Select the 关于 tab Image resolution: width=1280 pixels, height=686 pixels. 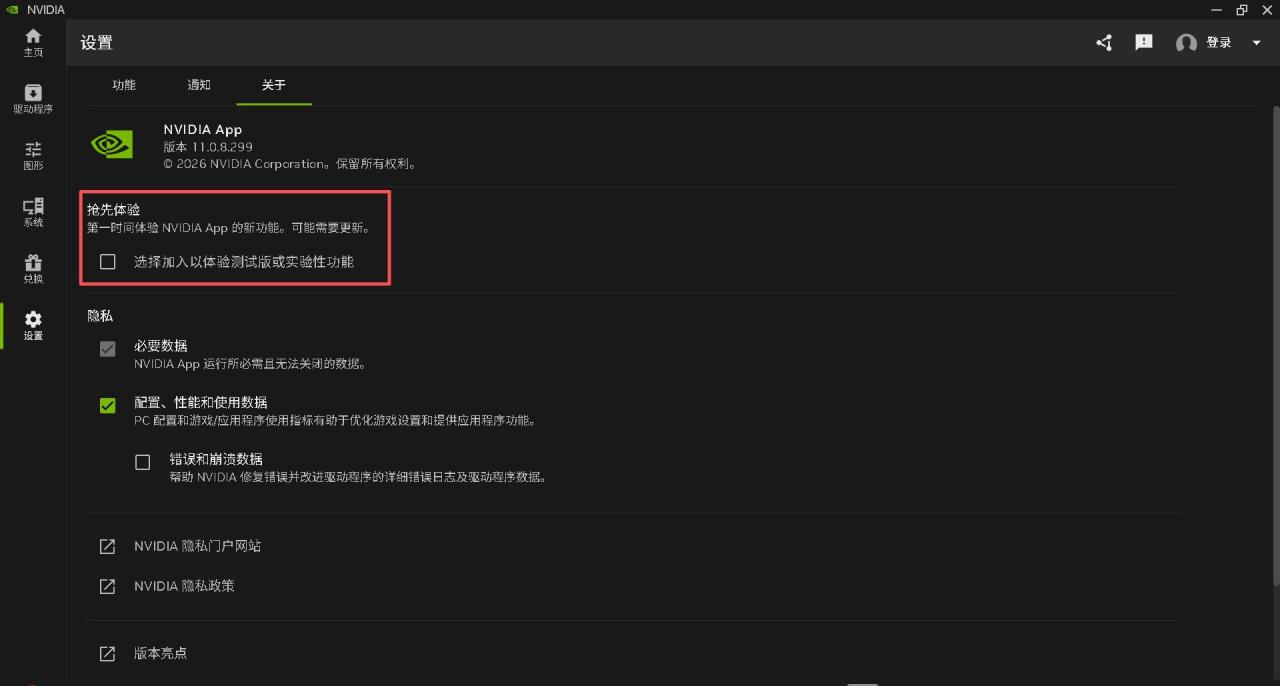(274, 85)
